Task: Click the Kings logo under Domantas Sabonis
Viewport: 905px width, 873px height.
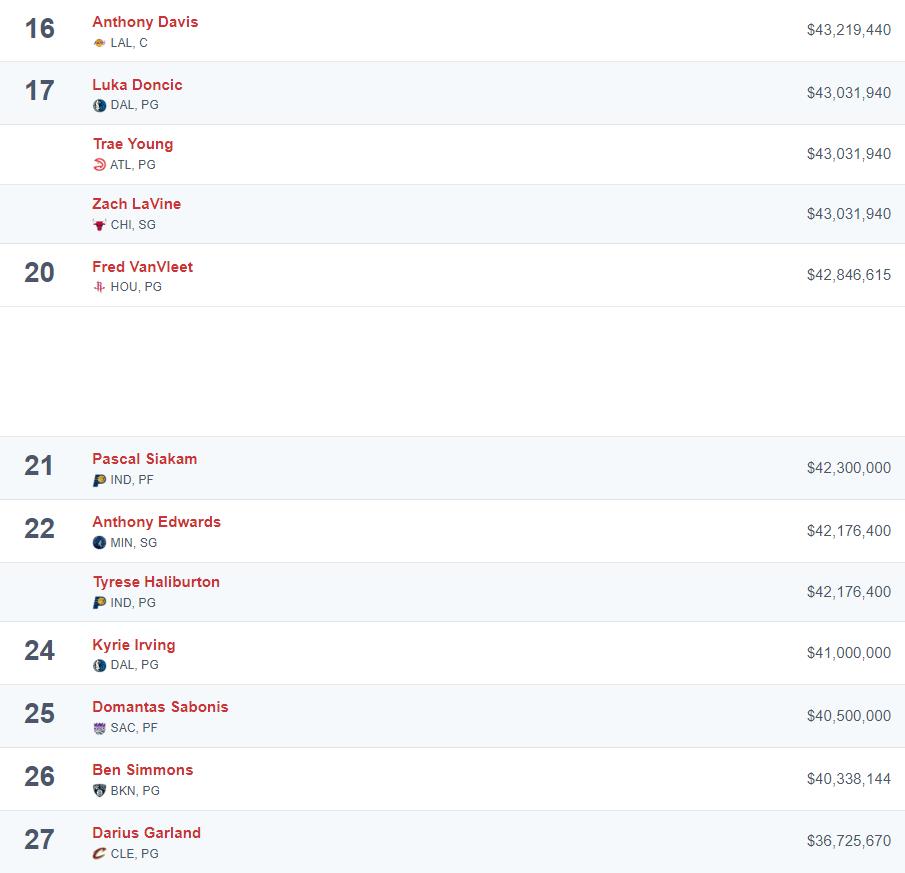Action: pyautogui.click(x=99, y=728)
